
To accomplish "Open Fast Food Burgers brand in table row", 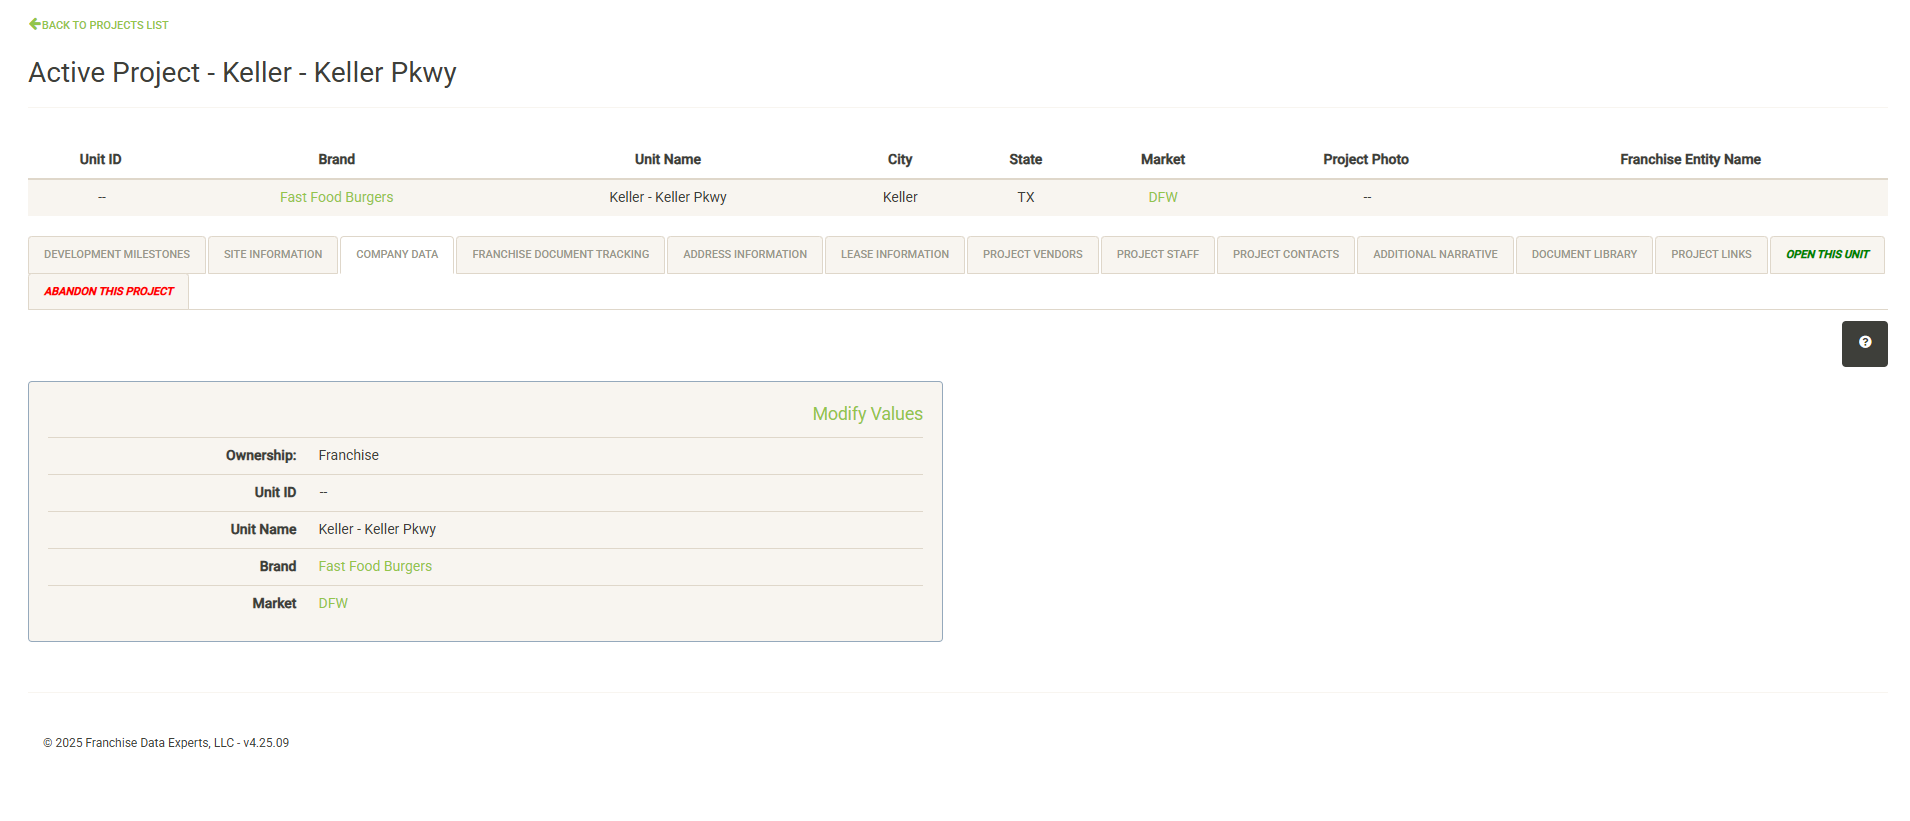I will pos(336,198).
